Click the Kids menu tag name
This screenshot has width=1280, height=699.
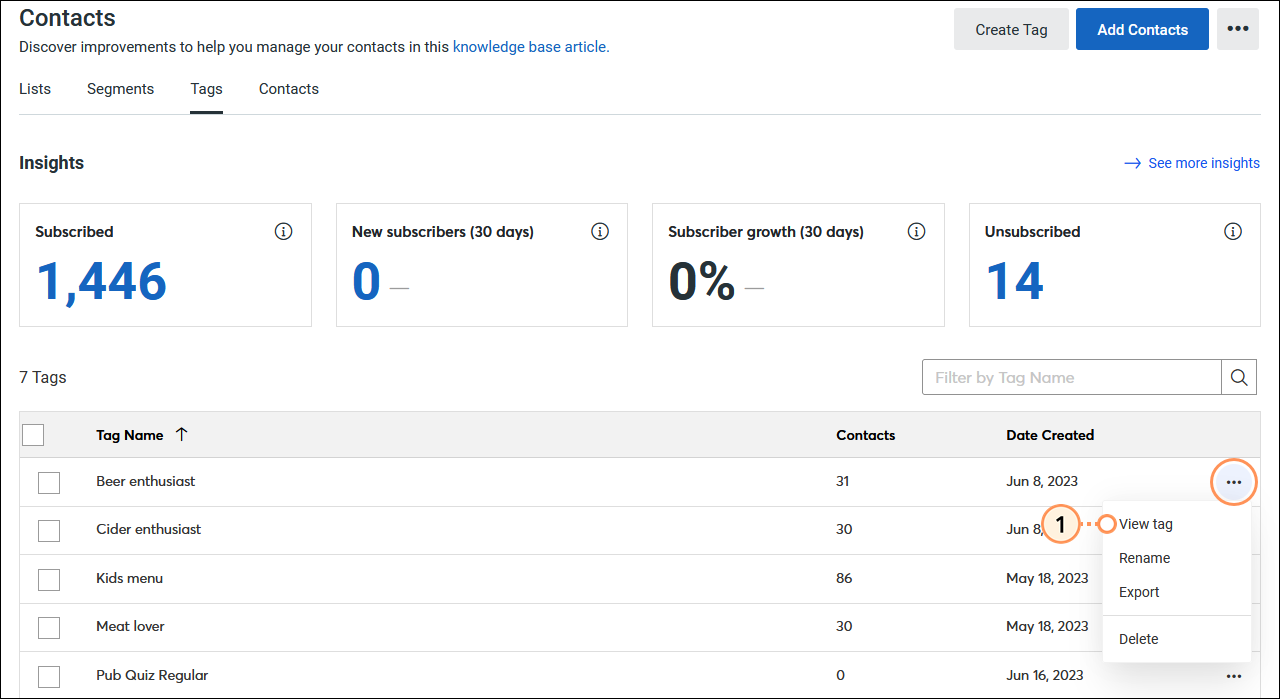coord(130,578)
